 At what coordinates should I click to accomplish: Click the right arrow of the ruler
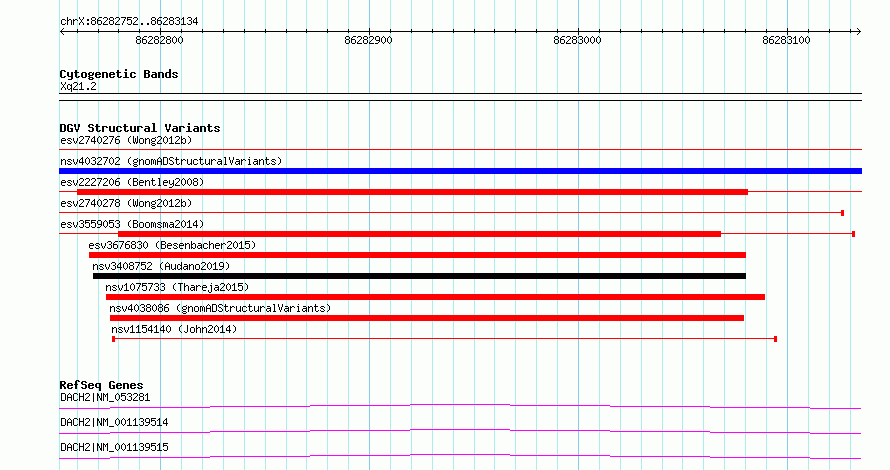(858, 32)
